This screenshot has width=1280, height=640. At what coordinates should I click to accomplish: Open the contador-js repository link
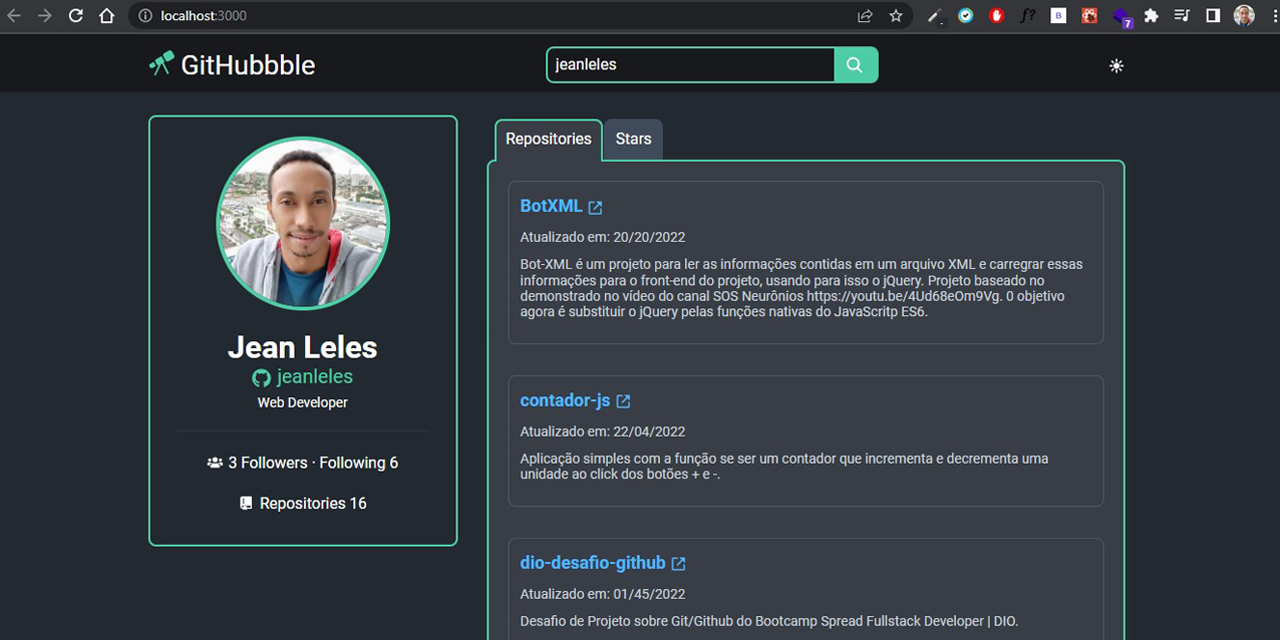(565, 399)
